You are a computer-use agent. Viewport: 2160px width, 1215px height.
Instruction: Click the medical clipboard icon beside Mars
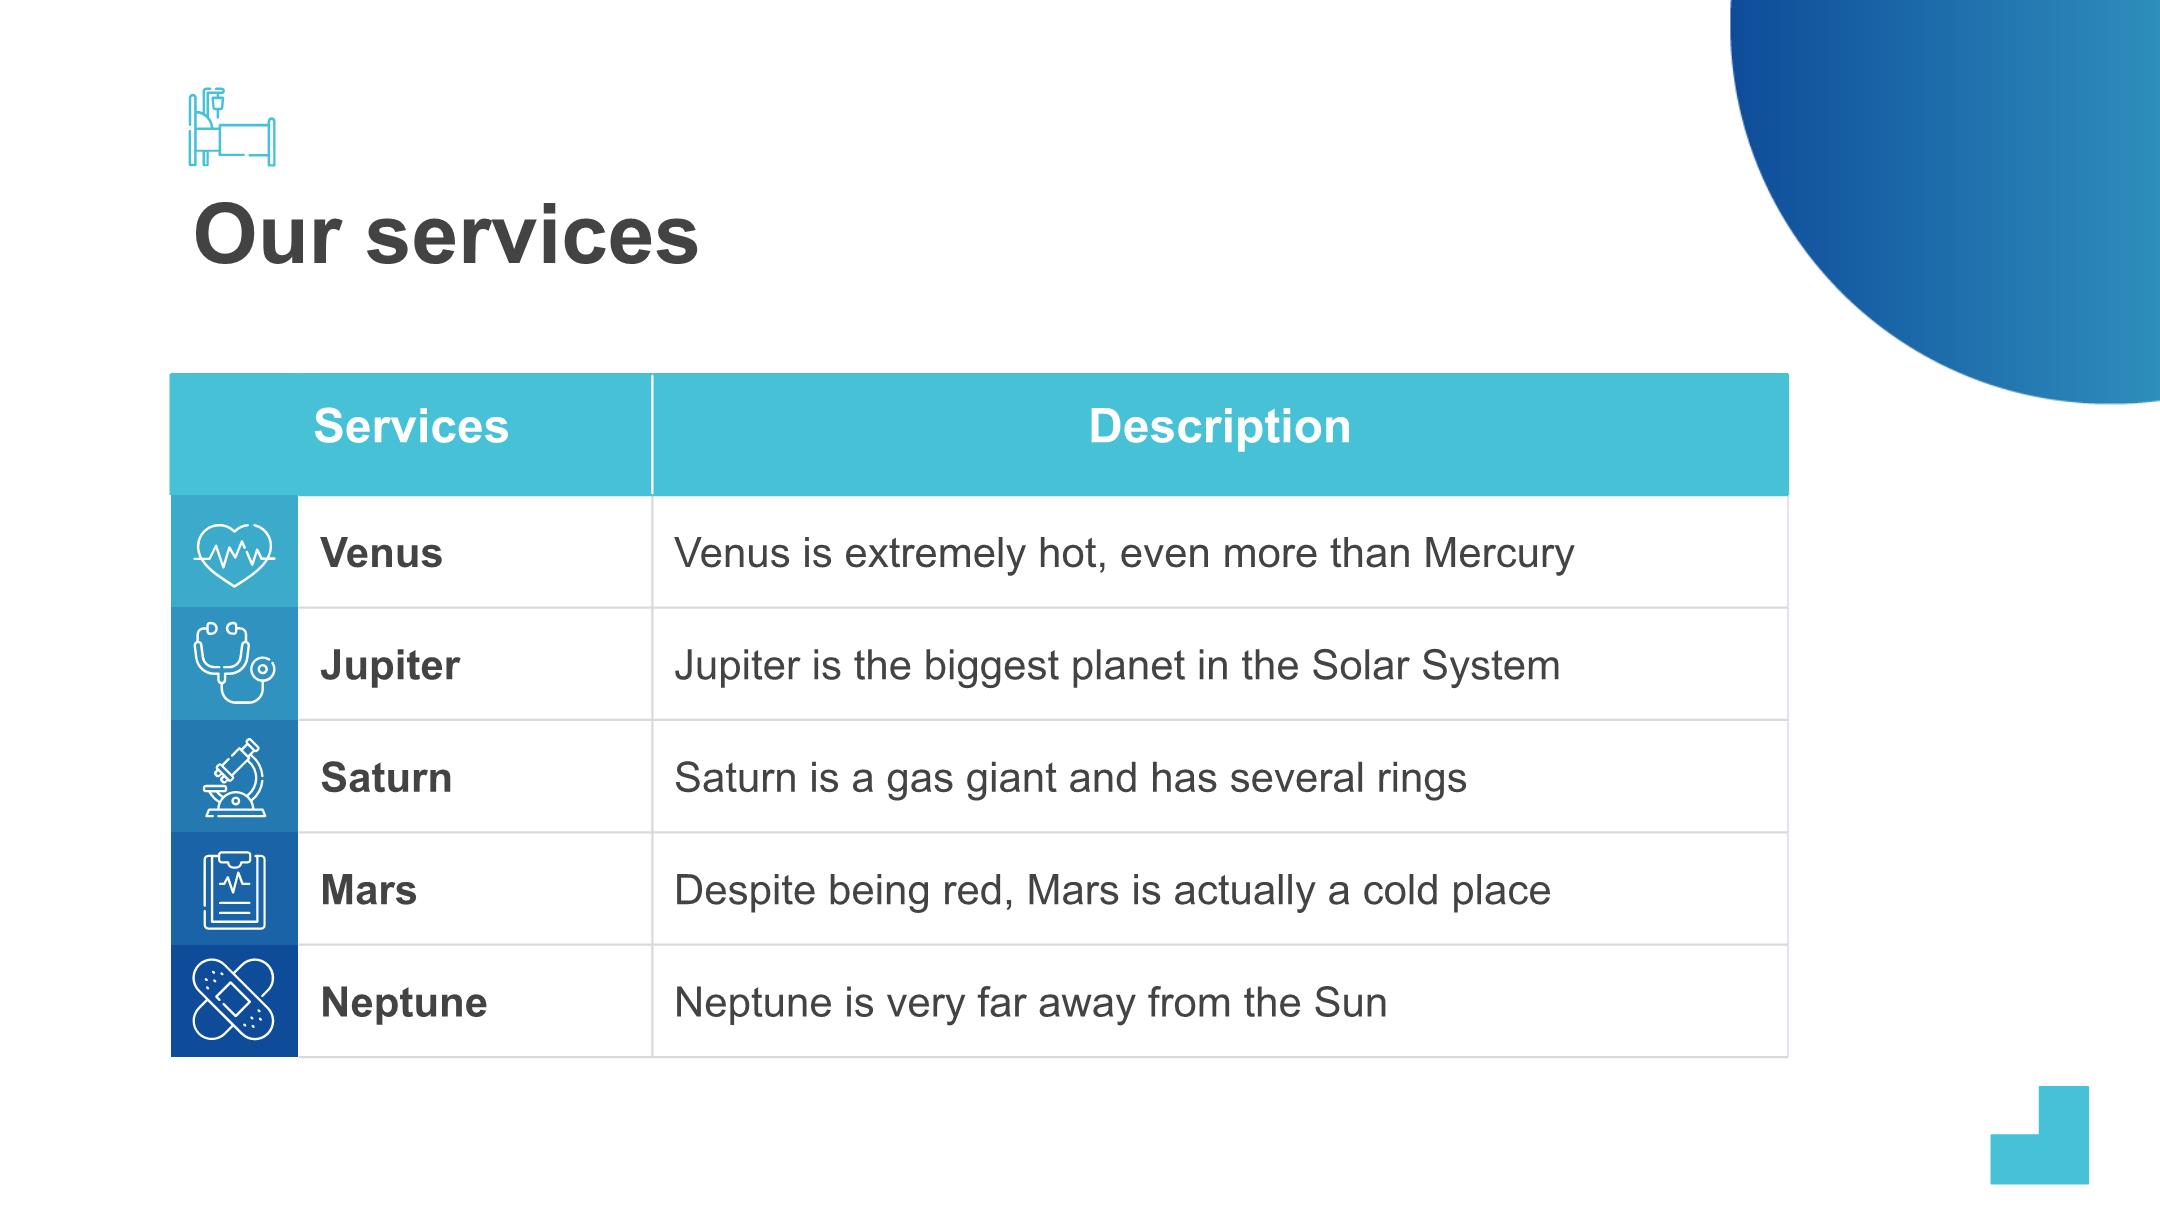235,890
